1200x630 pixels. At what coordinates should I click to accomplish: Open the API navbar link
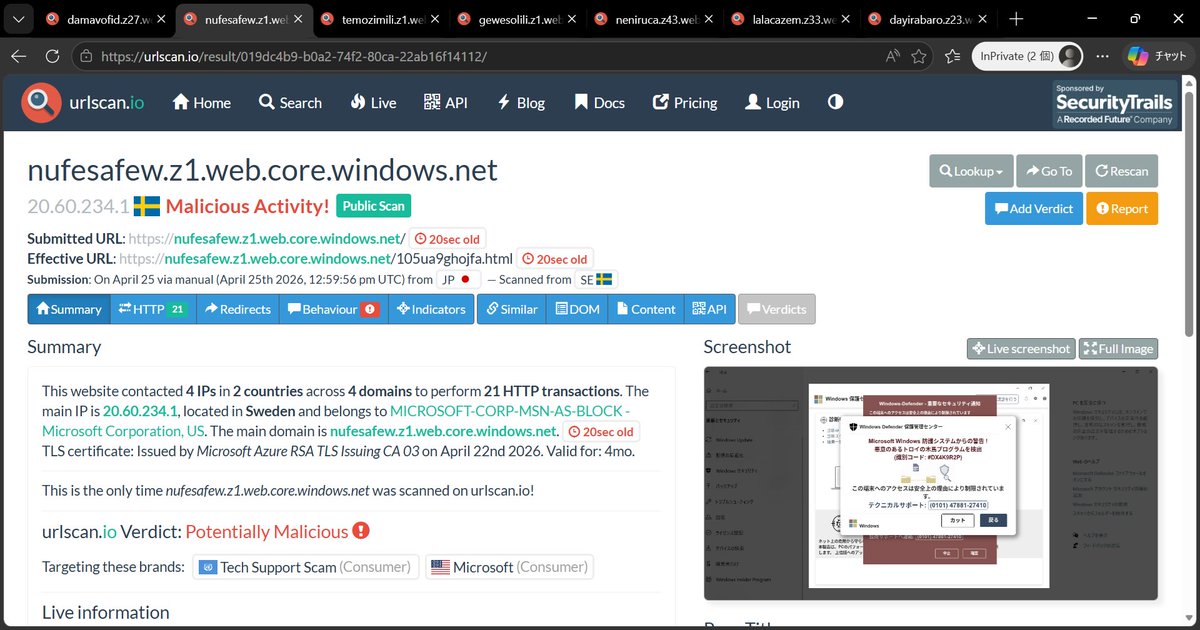coord(445,102)
